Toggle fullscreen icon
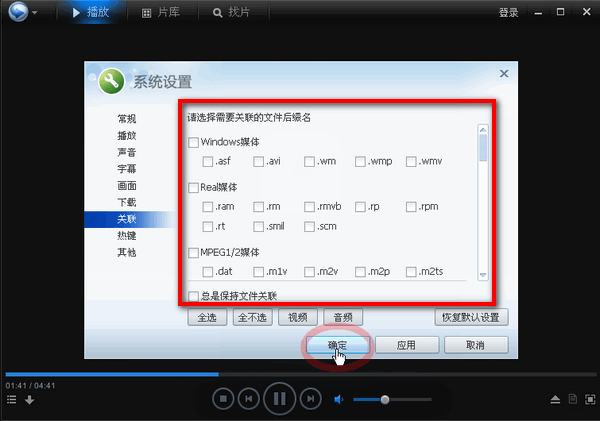The width and height of the screenshot is (600, 421). coord(590,400)
